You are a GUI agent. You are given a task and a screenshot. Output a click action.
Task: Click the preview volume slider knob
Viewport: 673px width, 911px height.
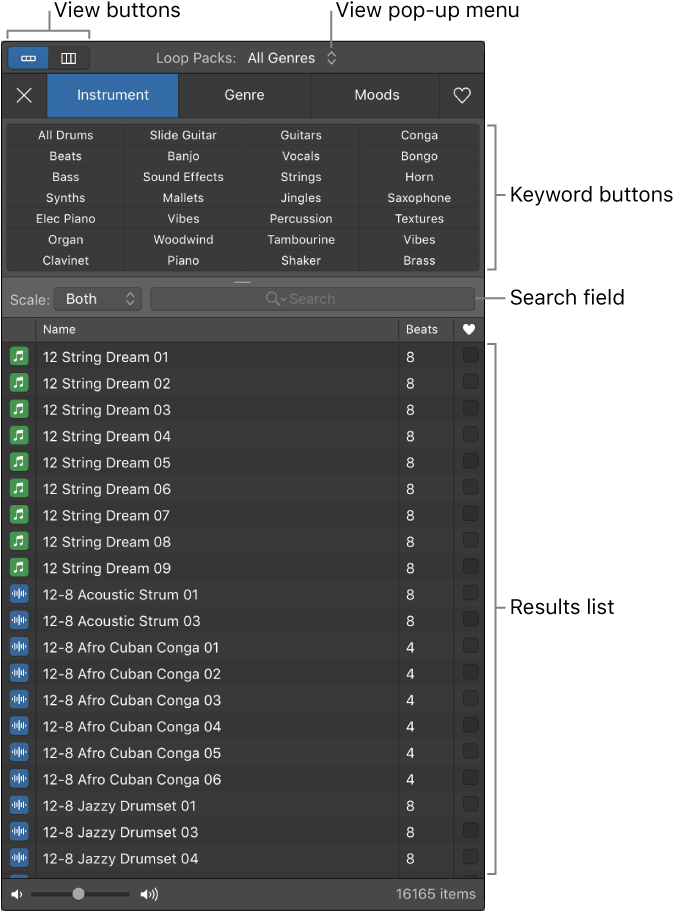[78, 894]
